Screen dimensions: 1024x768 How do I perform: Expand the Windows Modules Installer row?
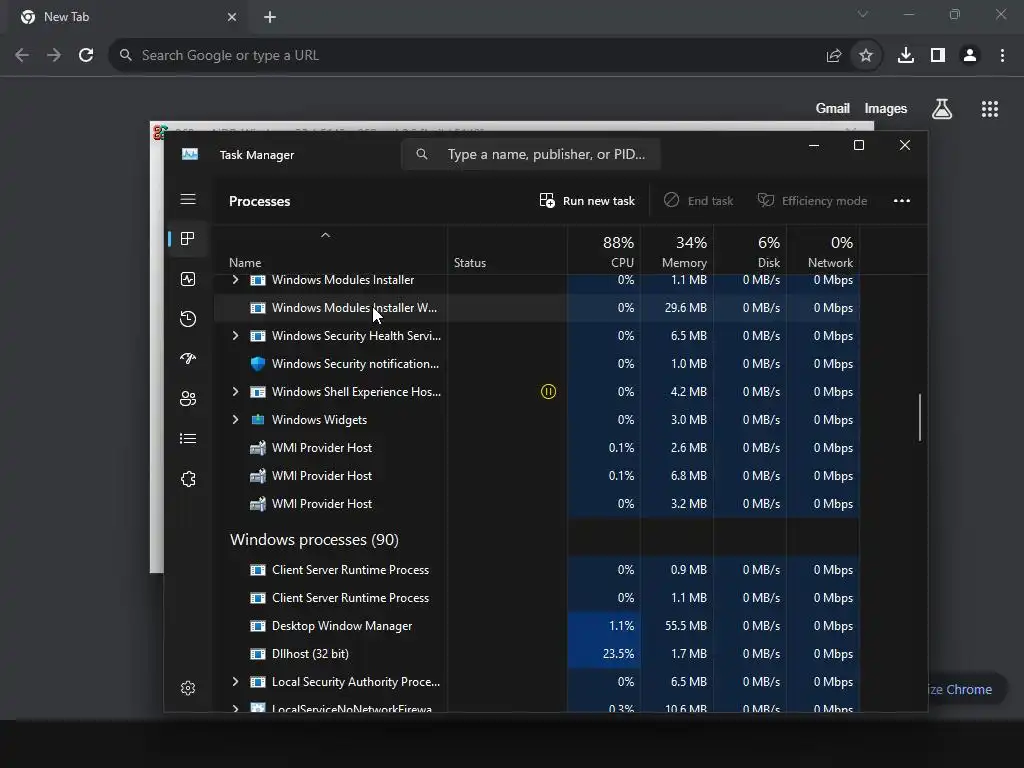(236, 280)
